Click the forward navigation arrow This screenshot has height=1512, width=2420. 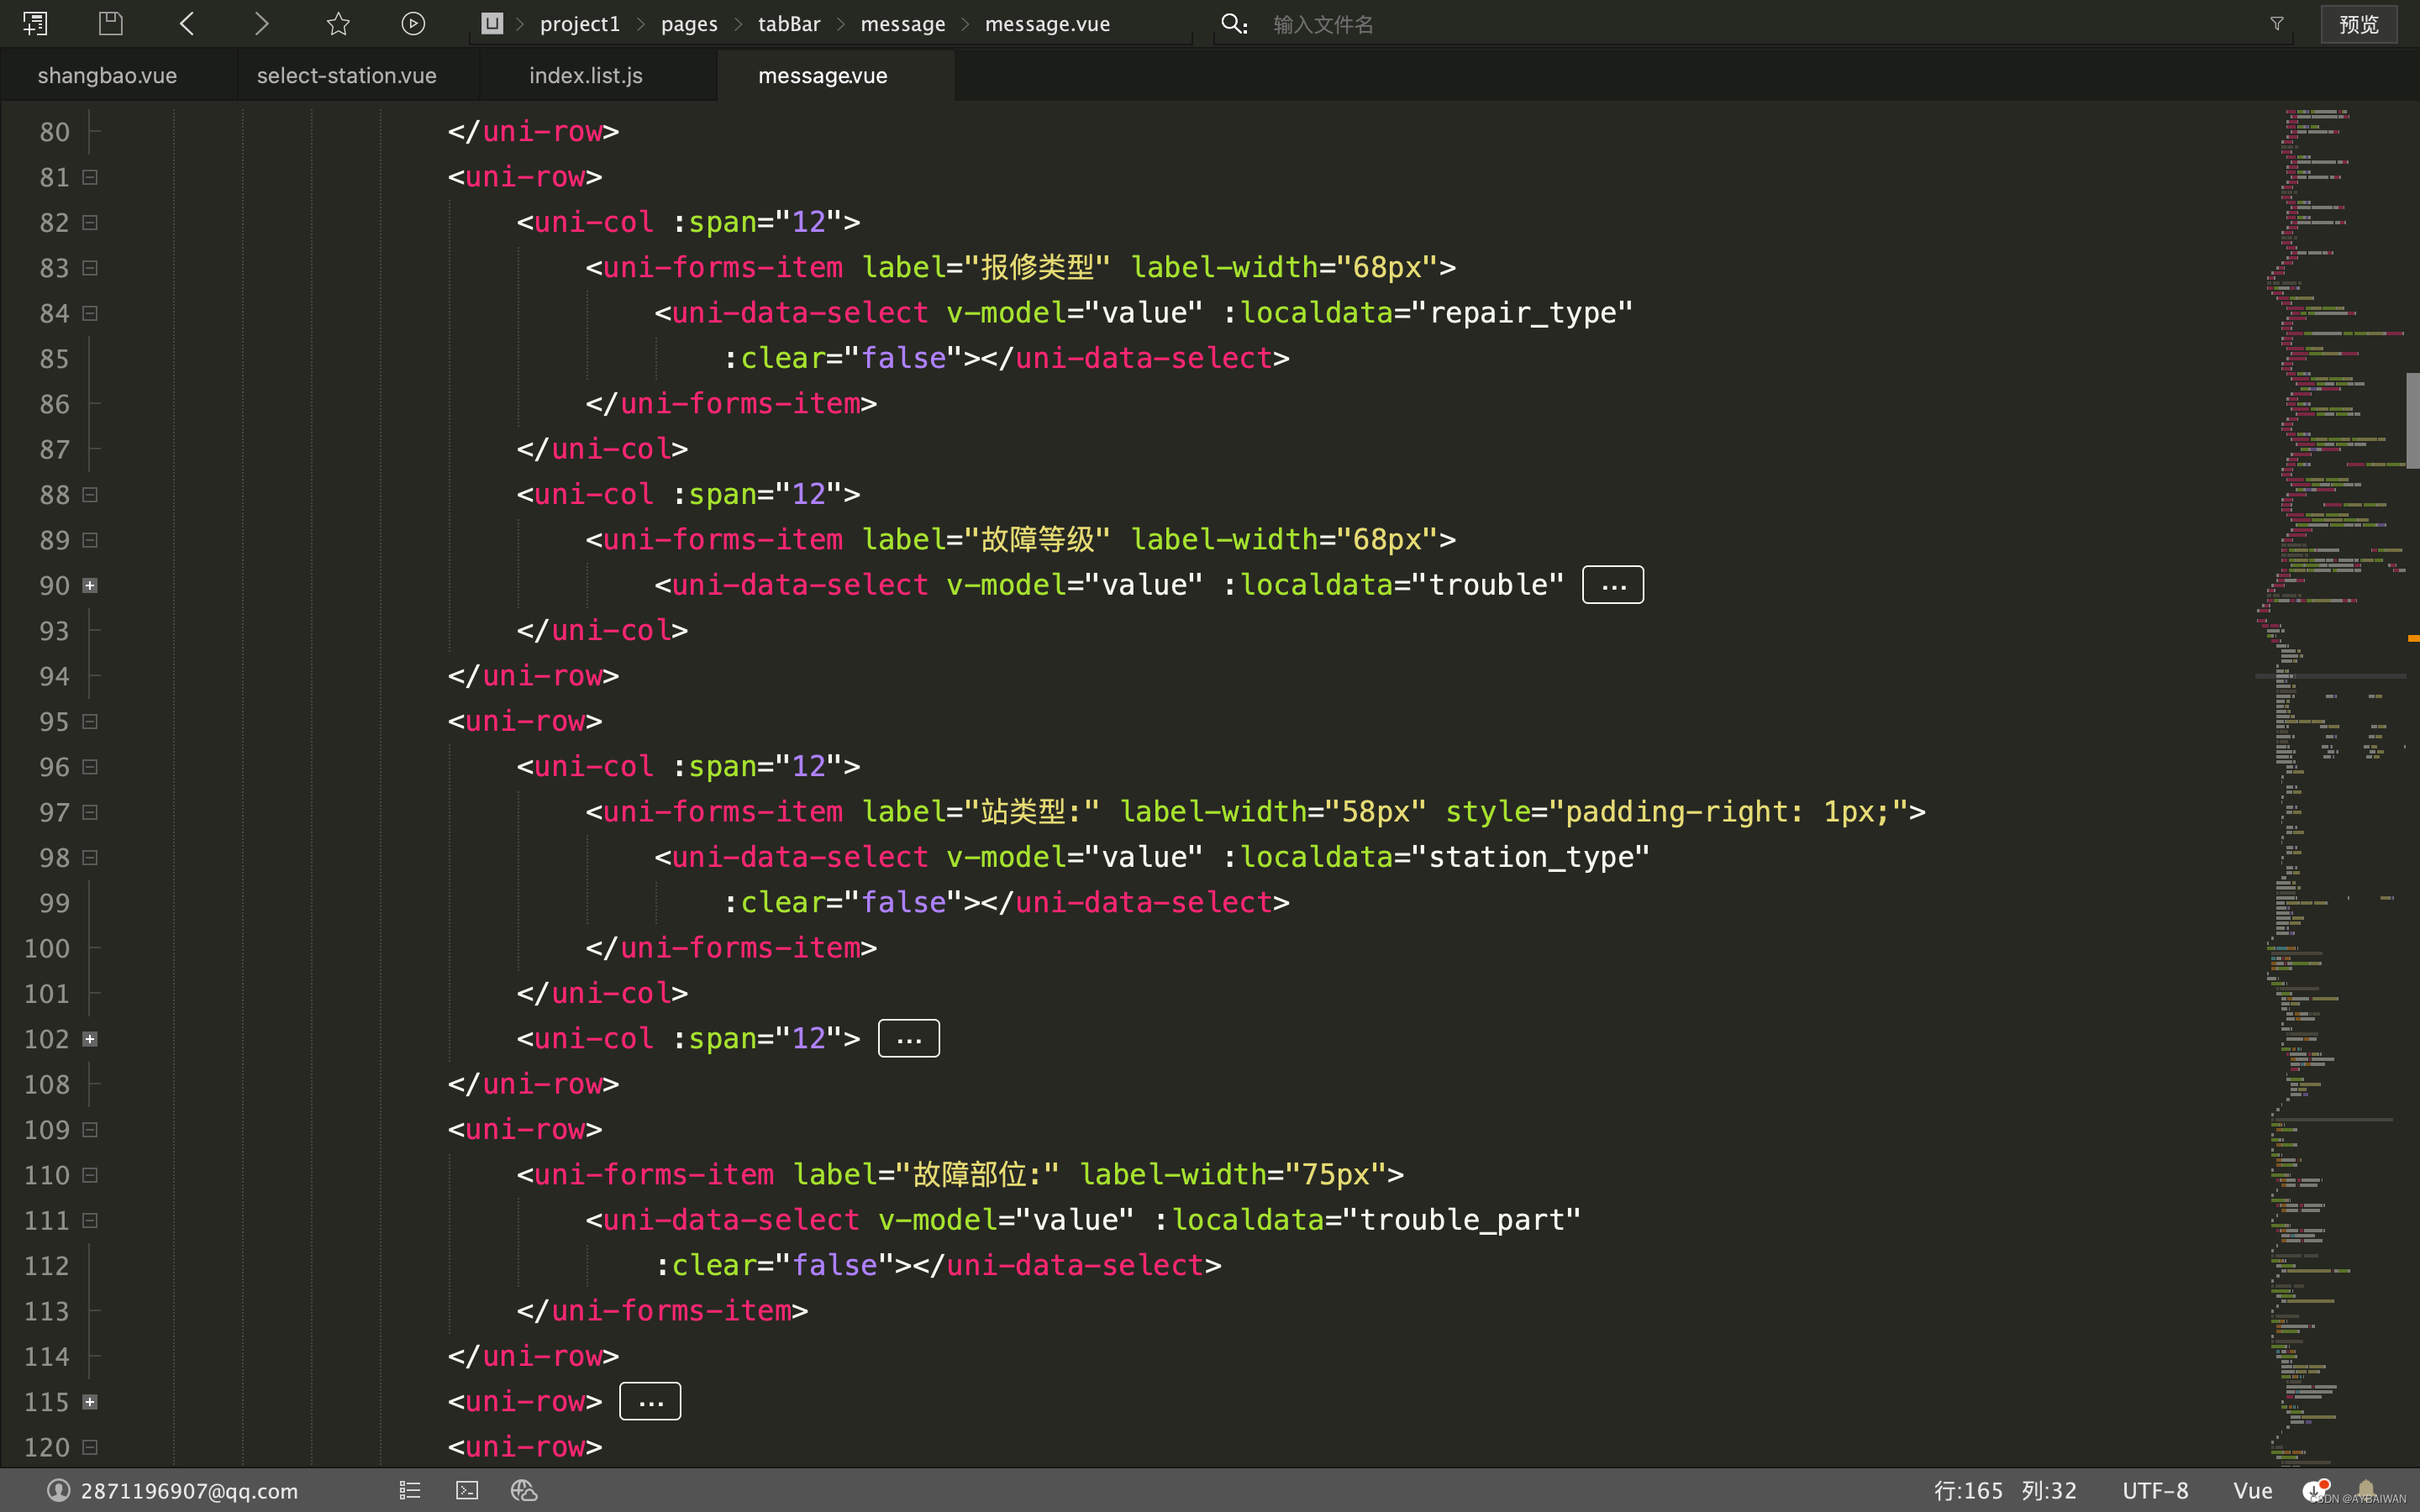(261, 23)
